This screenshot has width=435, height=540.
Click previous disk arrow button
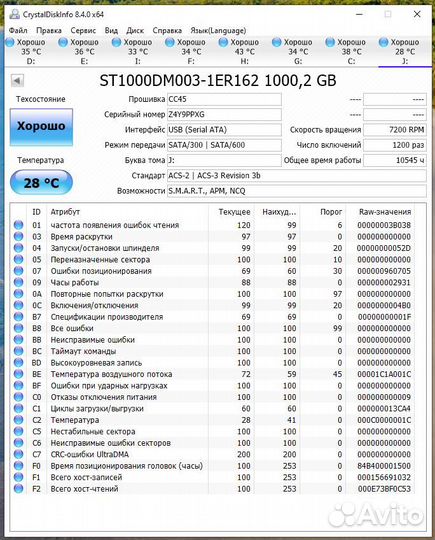(17, 81)
